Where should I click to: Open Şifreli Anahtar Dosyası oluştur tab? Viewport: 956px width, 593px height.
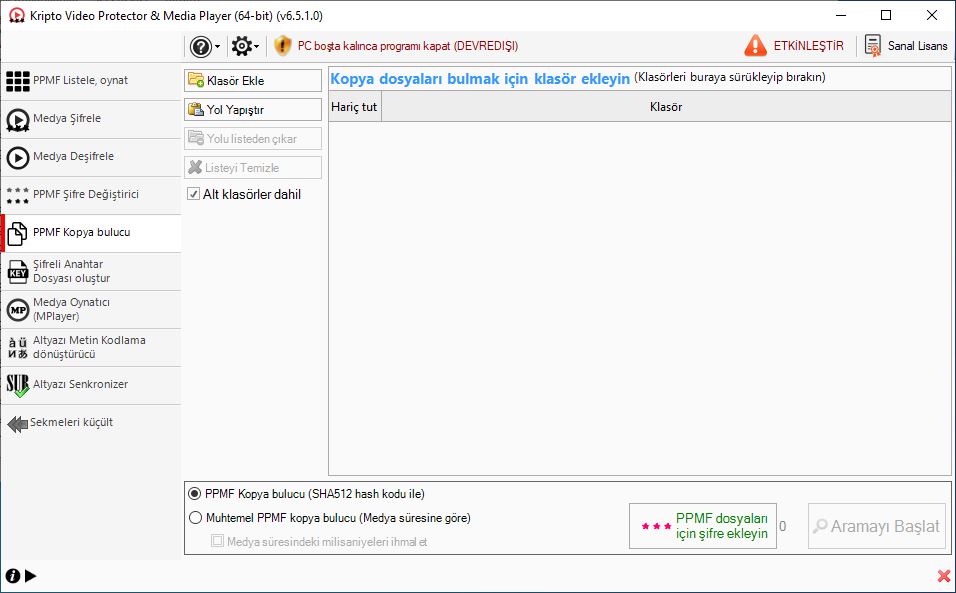pos(91,271)
